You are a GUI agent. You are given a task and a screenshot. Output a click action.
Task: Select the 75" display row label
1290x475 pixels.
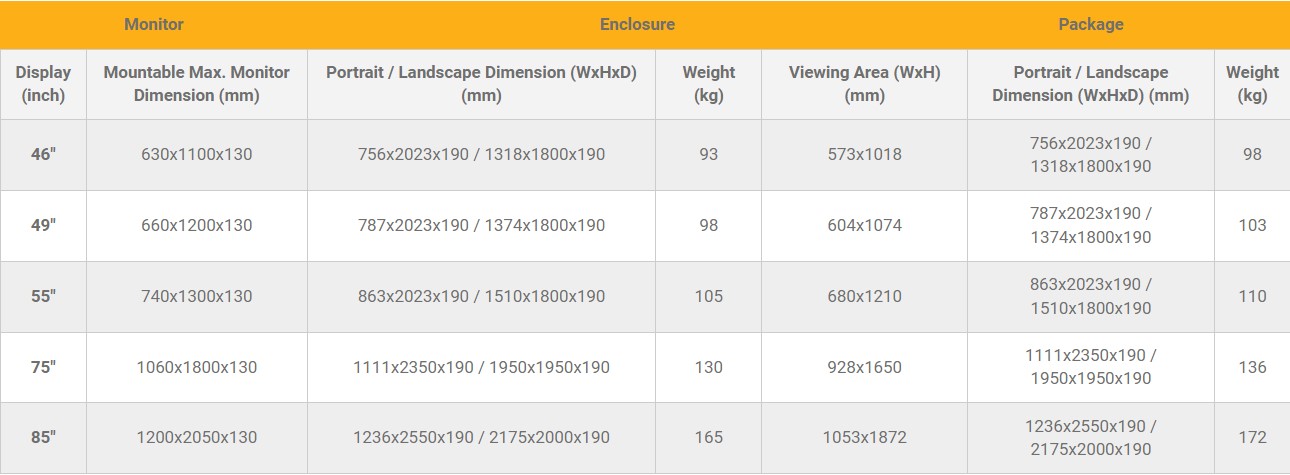(43, 368)
